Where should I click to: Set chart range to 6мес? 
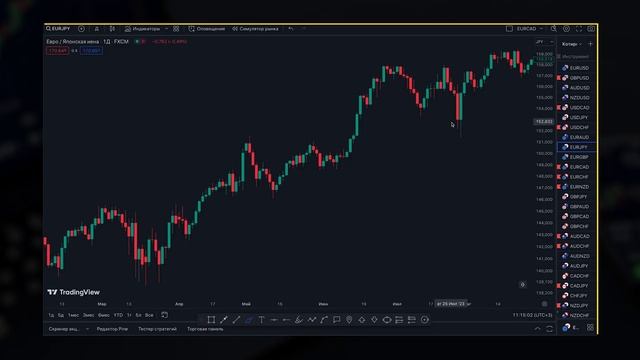104,315
